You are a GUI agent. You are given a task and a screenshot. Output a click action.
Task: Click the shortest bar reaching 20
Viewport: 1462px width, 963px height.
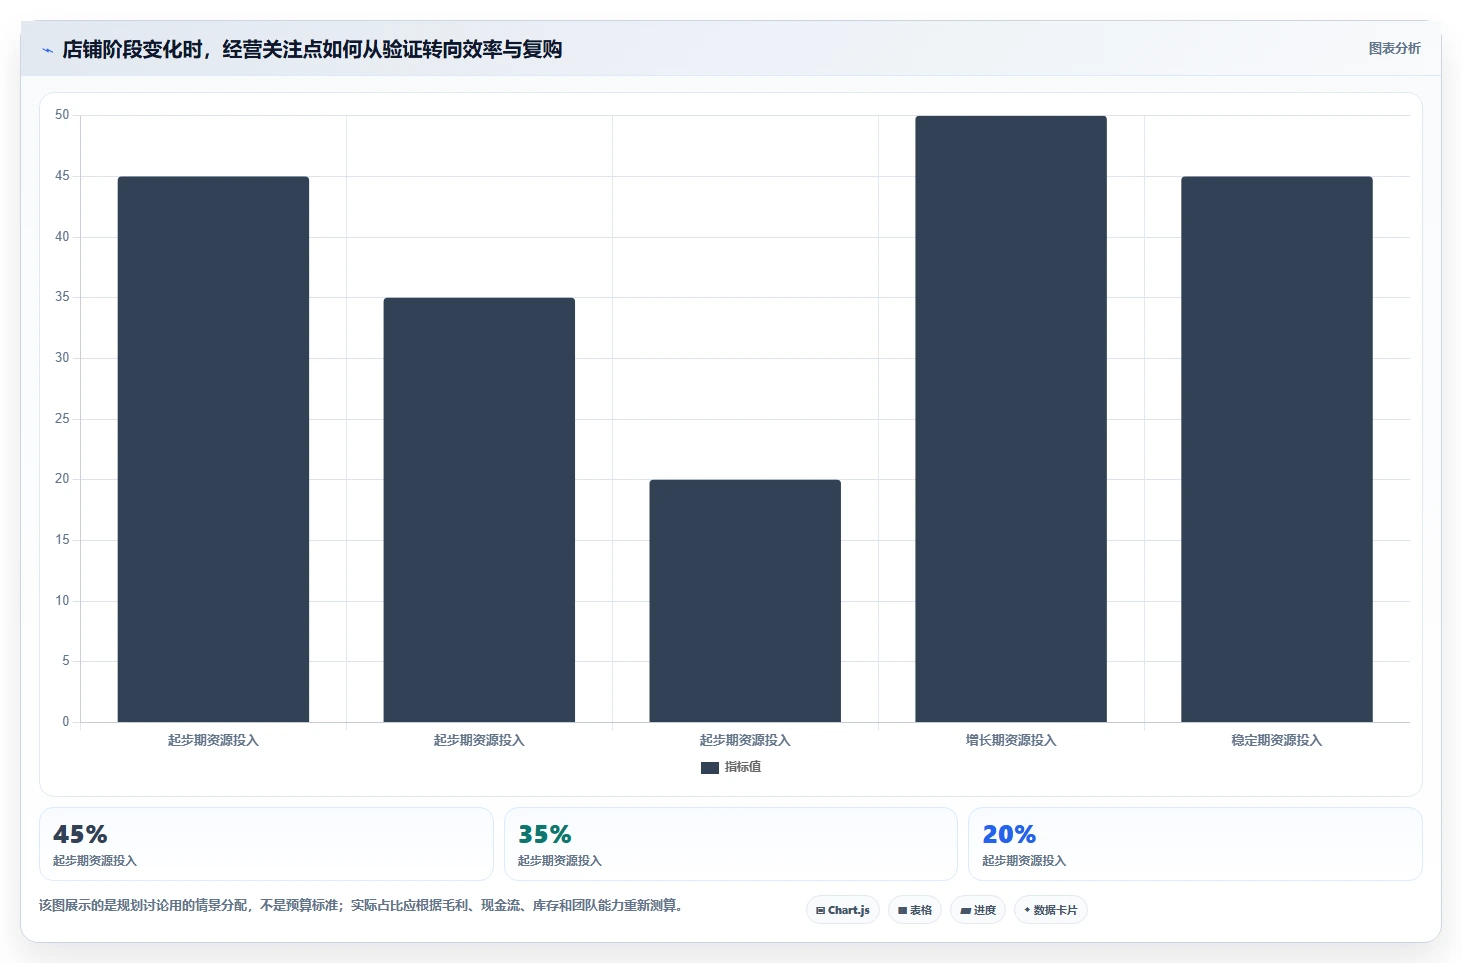coord(745,601)
